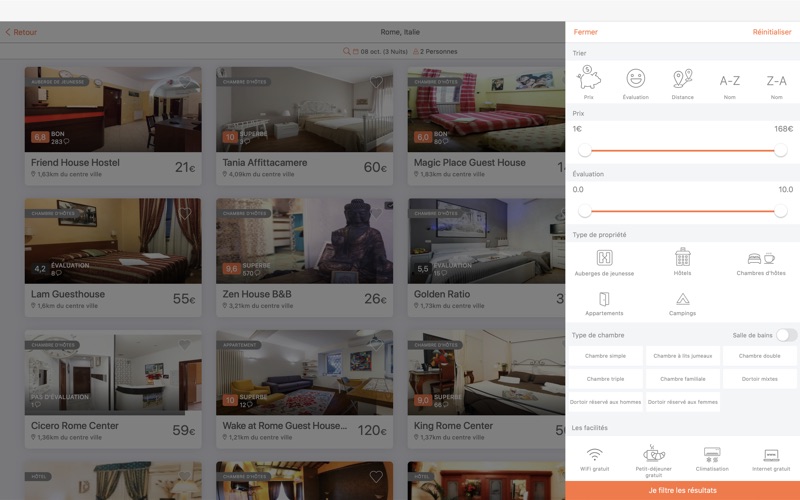The height and width of the screenshot is (500, 800).
Task: Click Rome, Italie header title
Action: tap(400, 32)
